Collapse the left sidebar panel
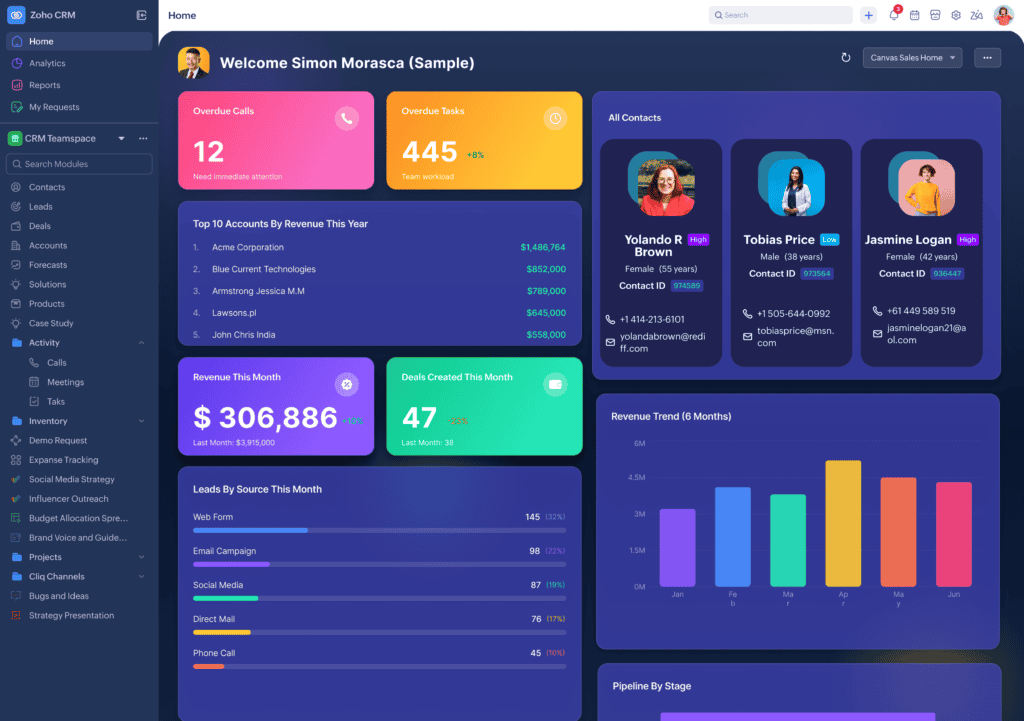Image resolution: width=1024 pixels, height=721 pixels. coord(141,15)
